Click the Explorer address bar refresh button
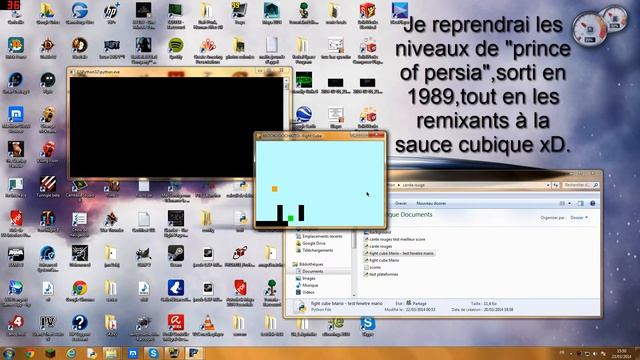Image resolution: width=640 pixels, height=360 pixels. [x=556, y=185]
